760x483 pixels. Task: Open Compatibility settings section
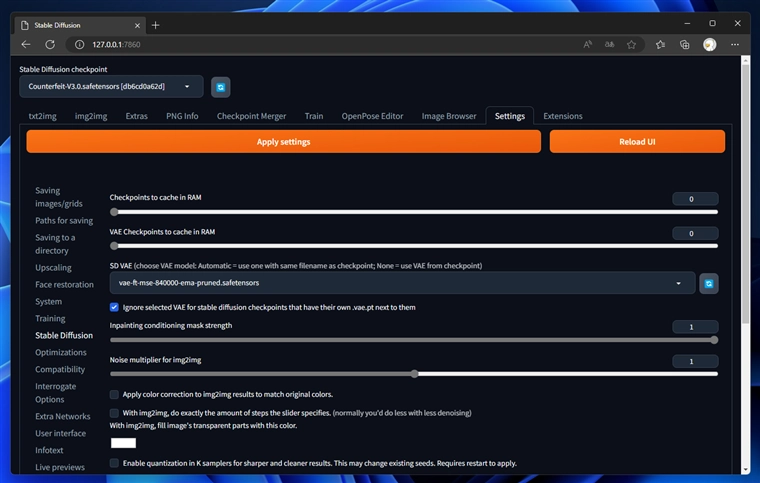60,369
